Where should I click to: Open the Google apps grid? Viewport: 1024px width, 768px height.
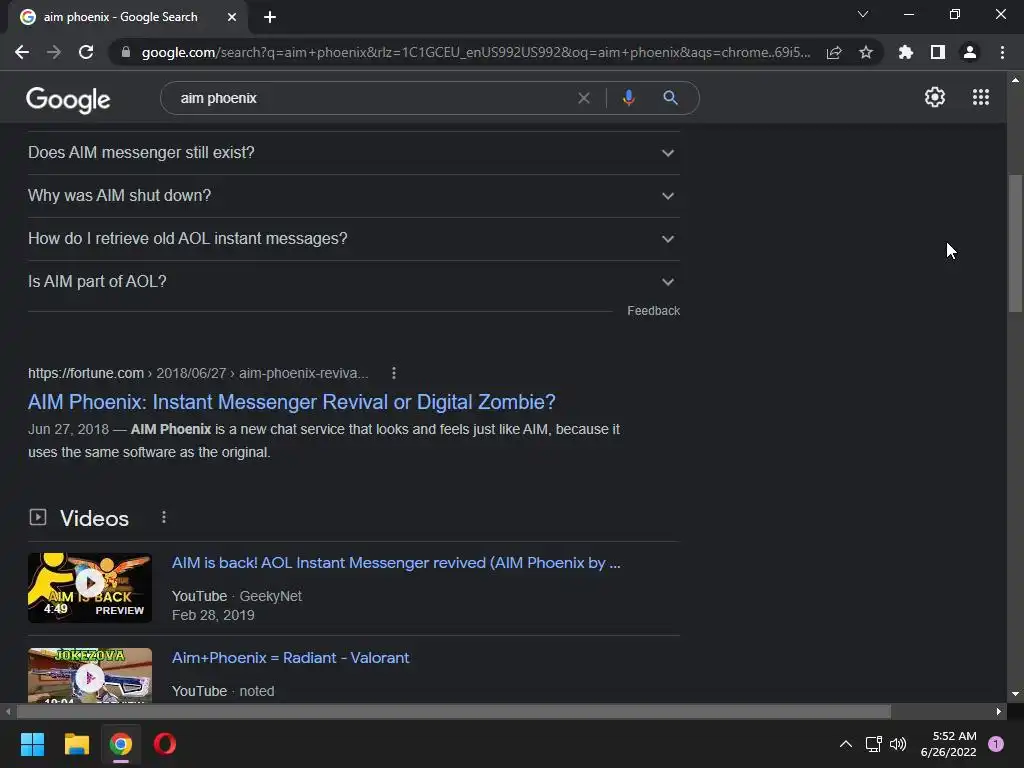point(981,97)
